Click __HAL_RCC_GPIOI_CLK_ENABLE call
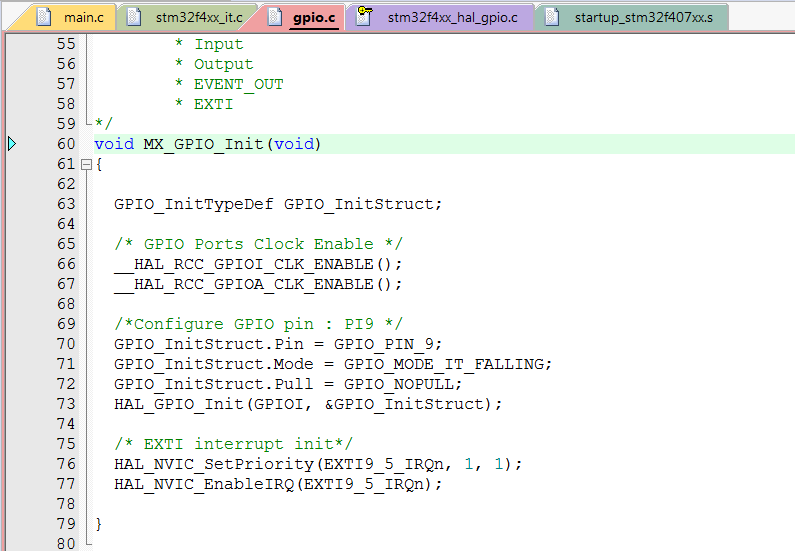The height and width of the screenshot is (551, 795). [x=258, y=265]
